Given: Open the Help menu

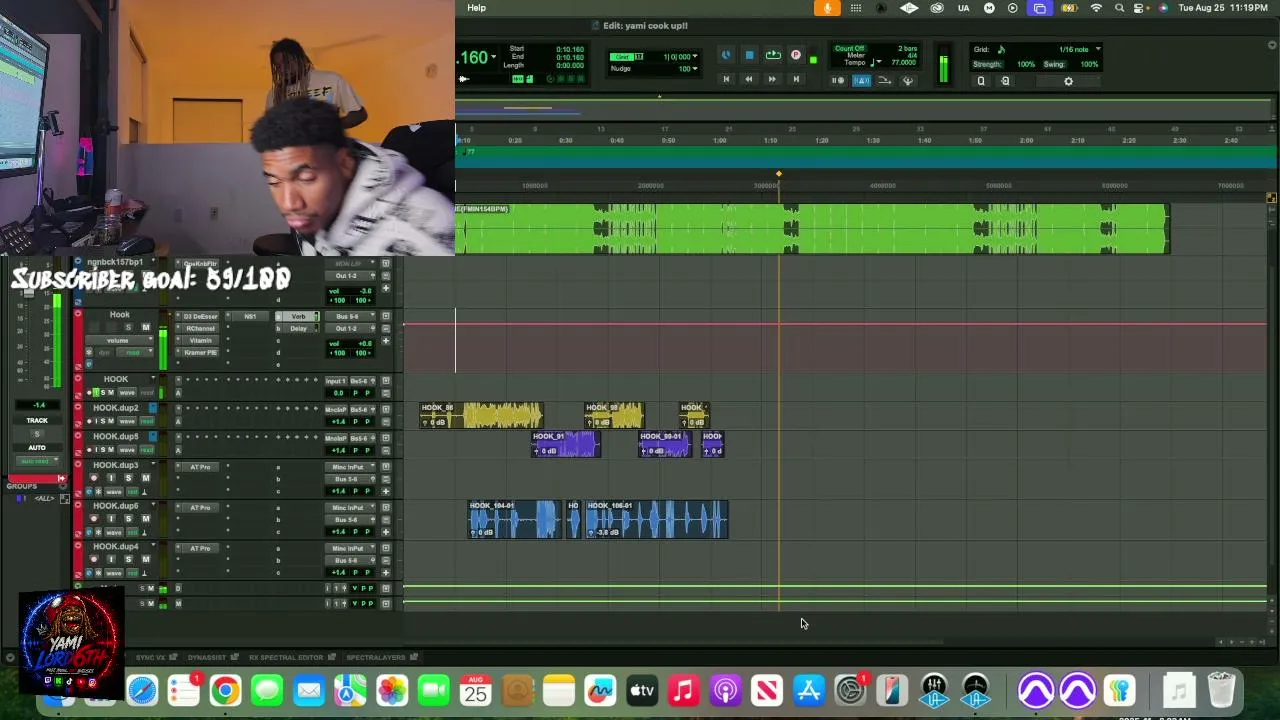Looking at the screenshot, I should tap(477, 8).
